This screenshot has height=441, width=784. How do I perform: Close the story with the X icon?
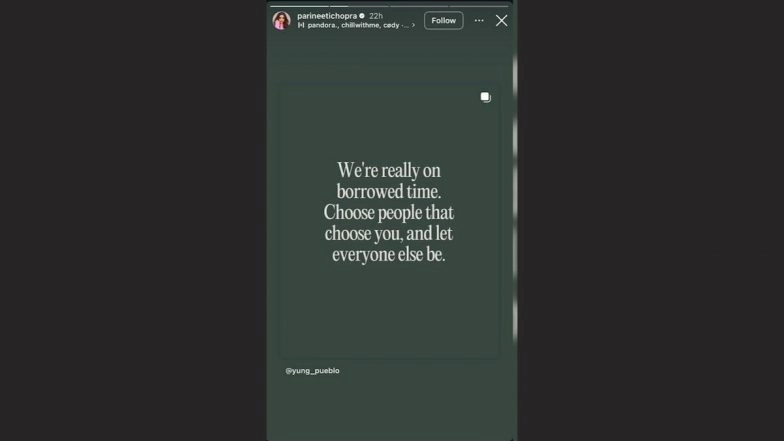[502, 20]
